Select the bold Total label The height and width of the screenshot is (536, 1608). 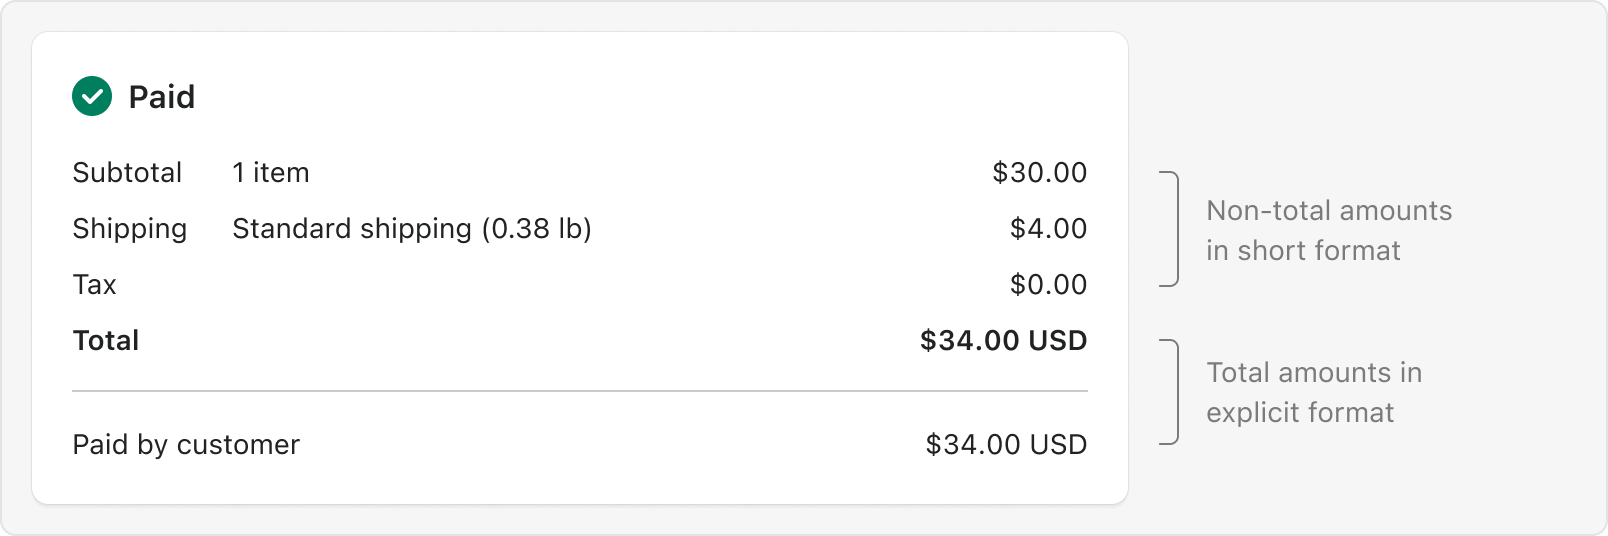[106, 341]
